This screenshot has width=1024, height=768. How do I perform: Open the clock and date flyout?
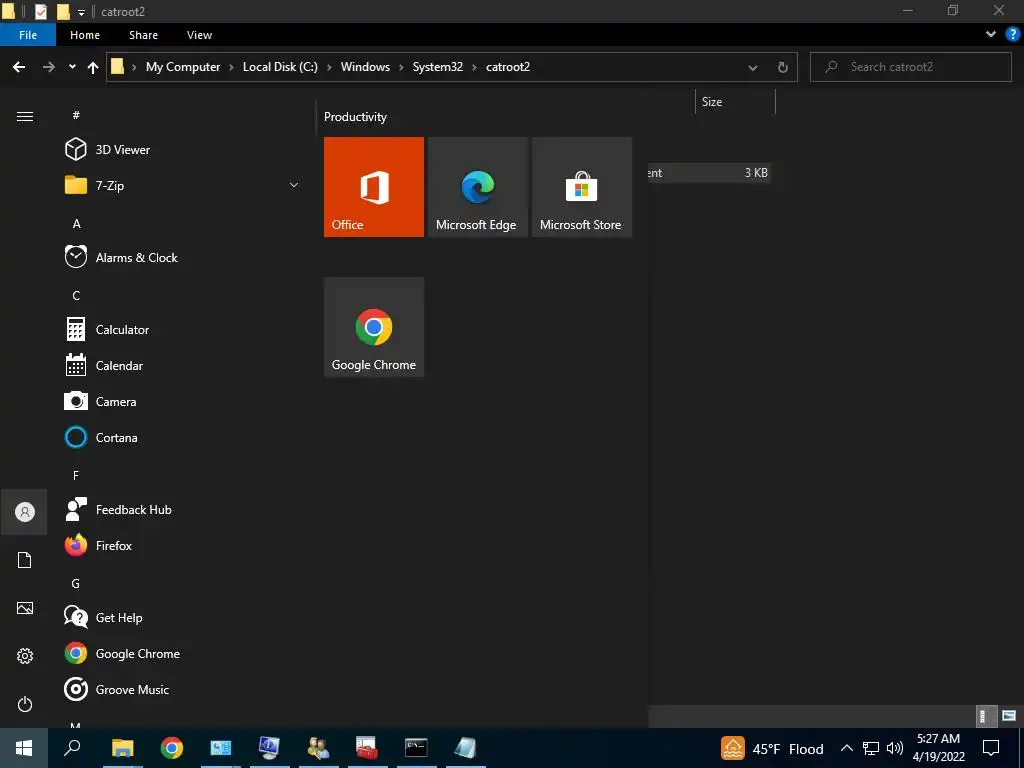pyautogui.click(x=938, y=748)
